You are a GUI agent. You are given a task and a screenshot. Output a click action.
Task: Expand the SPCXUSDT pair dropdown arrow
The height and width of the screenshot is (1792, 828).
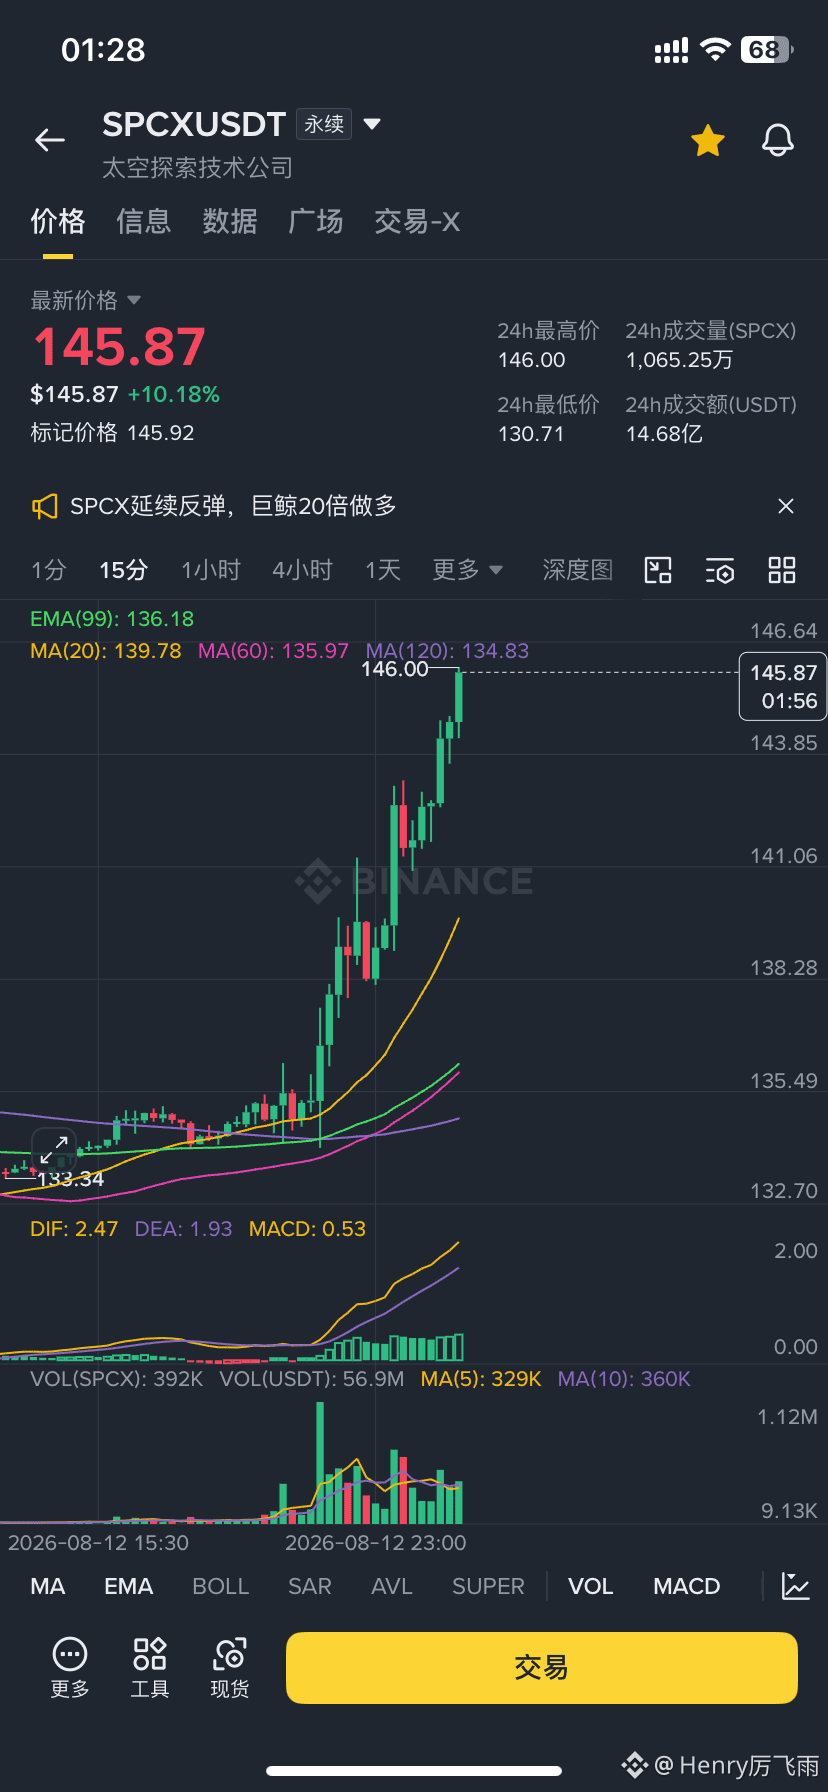tap(372, 124)
